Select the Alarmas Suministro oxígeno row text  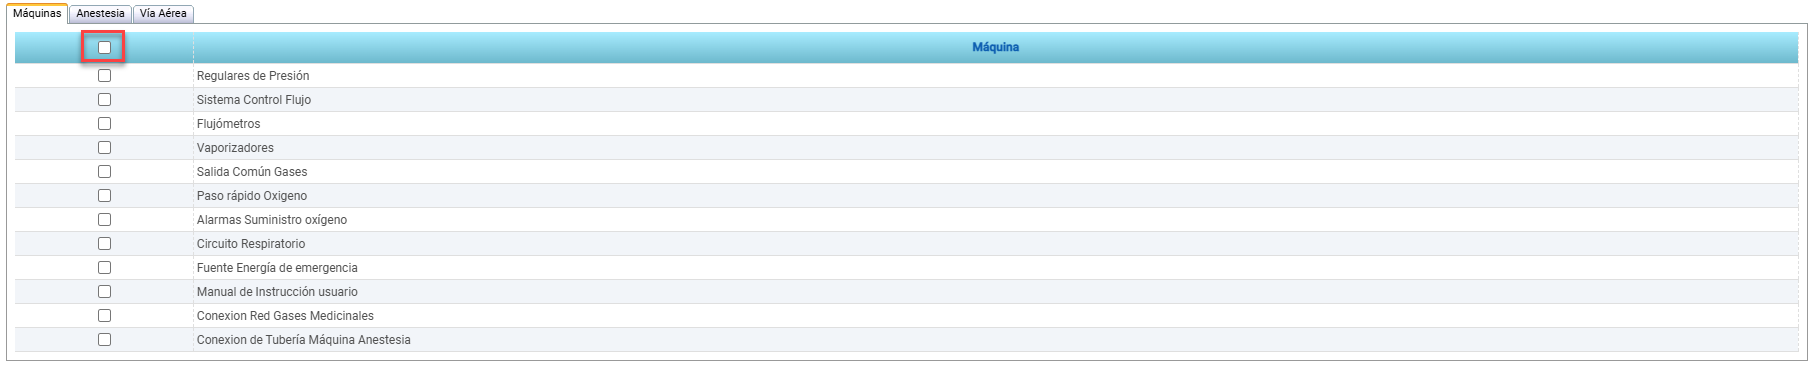[272, 220]
